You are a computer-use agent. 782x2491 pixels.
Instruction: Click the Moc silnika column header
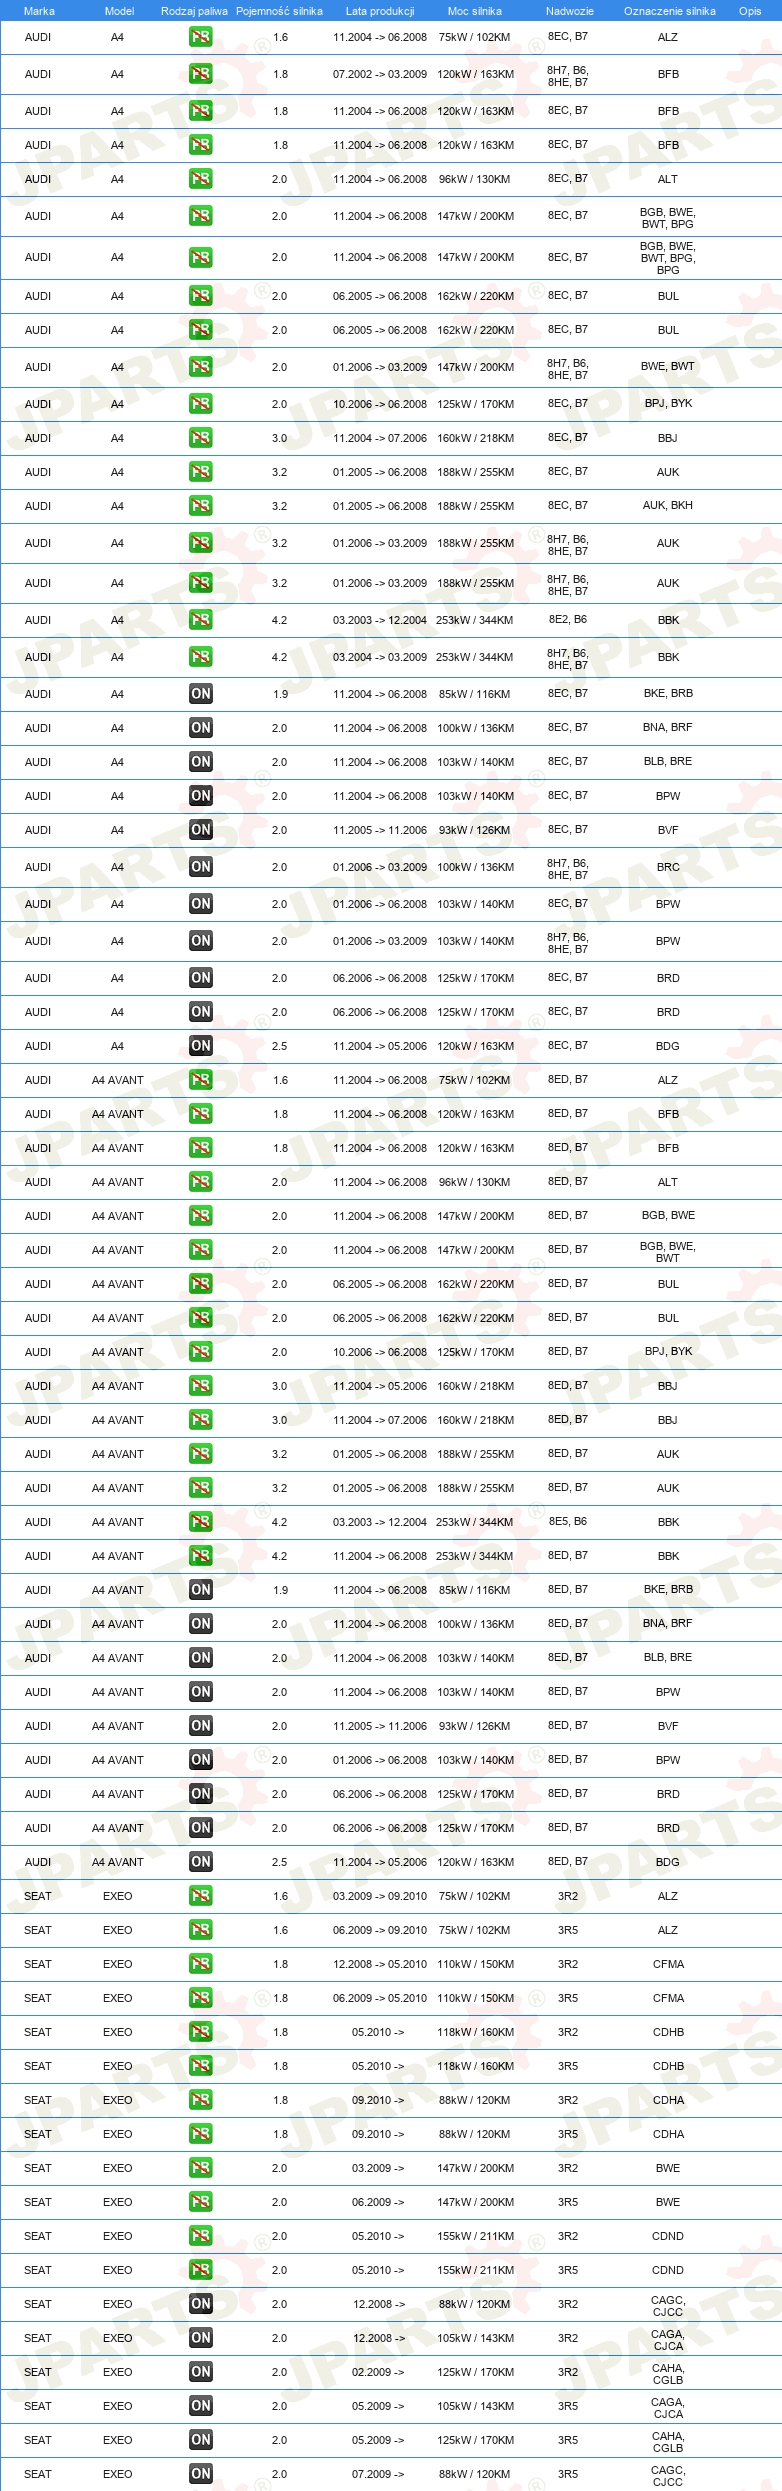tap(474, 11)
